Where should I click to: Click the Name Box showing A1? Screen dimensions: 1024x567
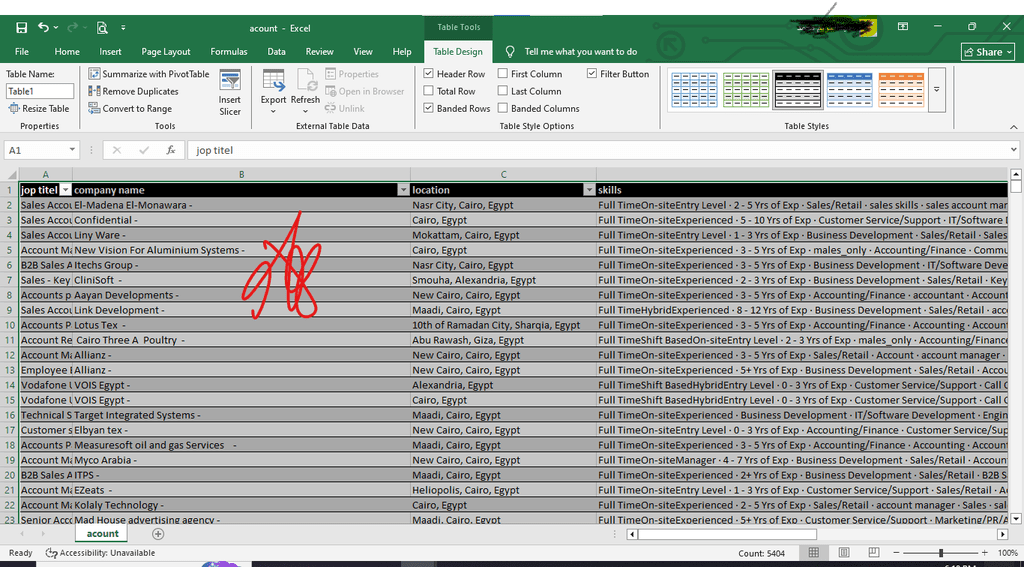[x=36, y=150]
